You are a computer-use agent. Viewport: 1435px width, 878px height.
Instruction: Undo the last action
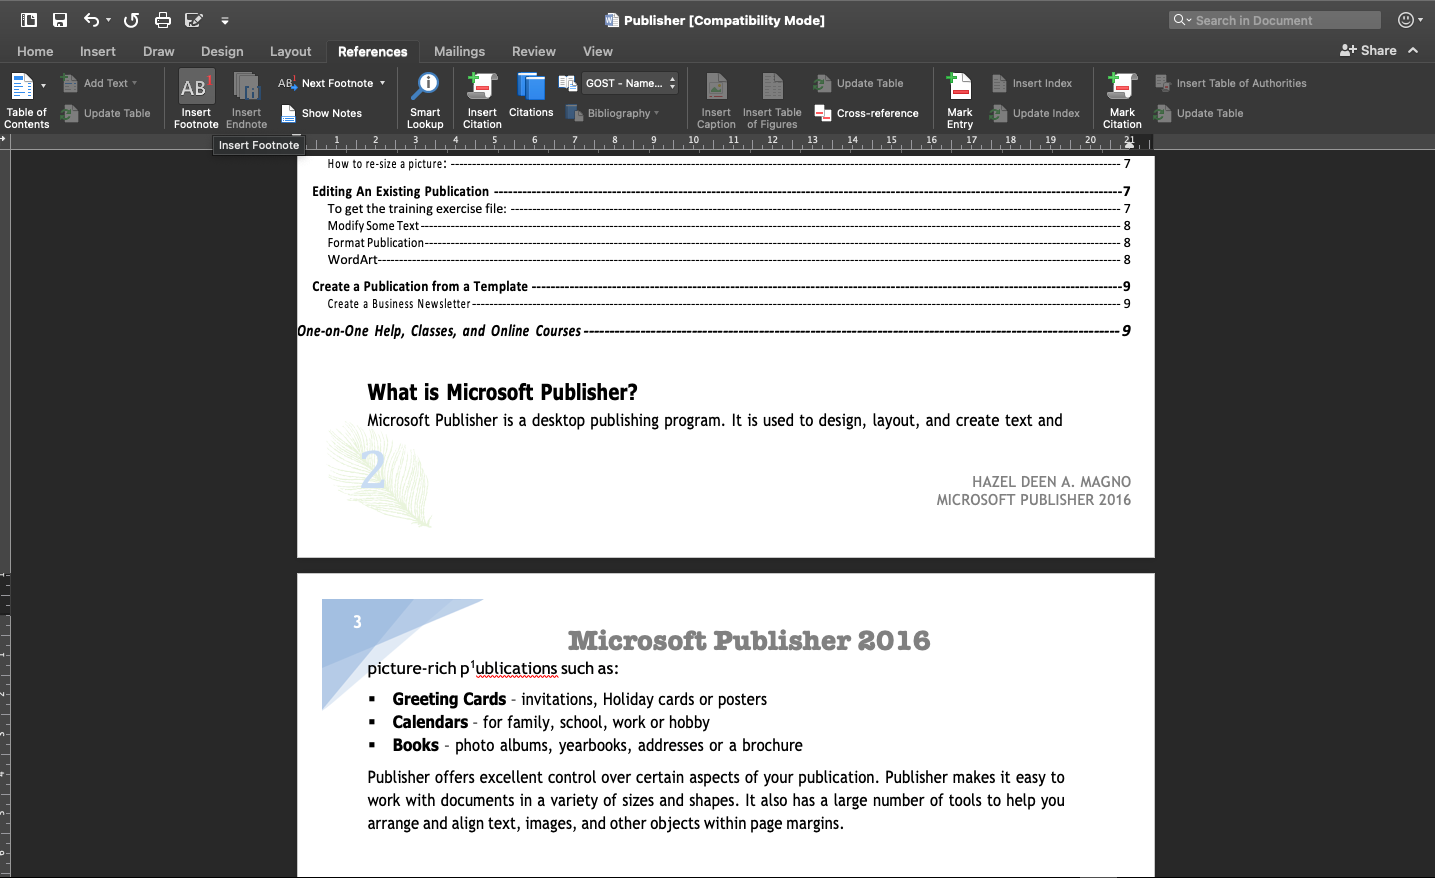point(91,20)
